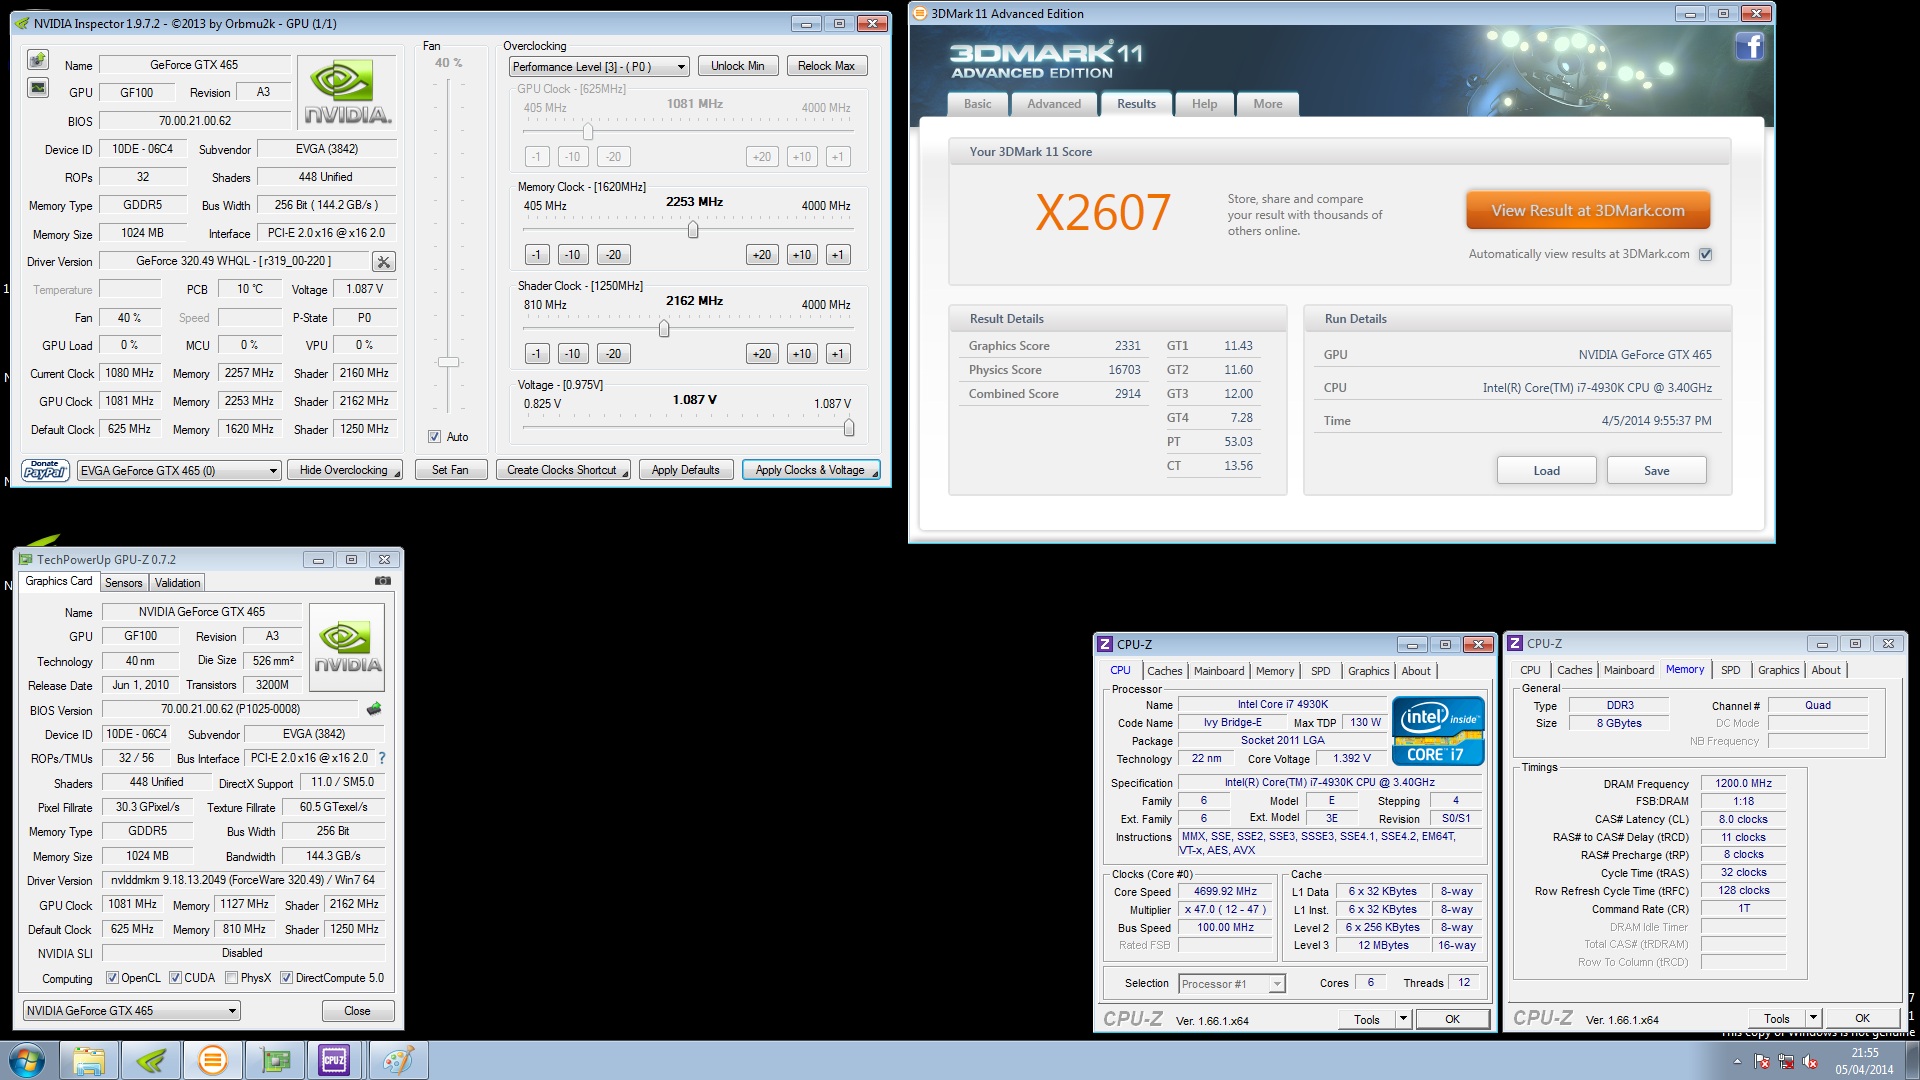Screen dimensions: 1920x1080
Task: Open the Validation tab in GPU-Z
Action: coord(178,583)
